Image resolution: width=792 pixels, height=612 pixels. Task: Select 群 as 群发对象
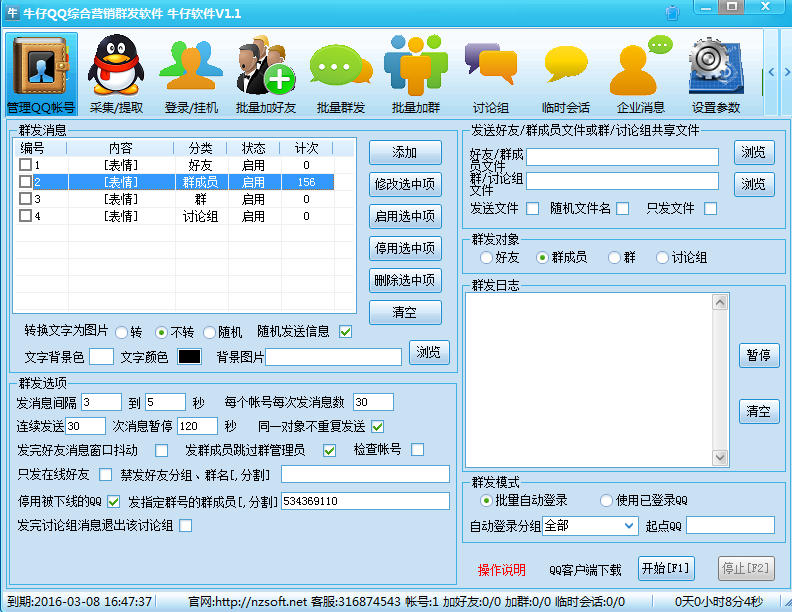click(614, 258)
